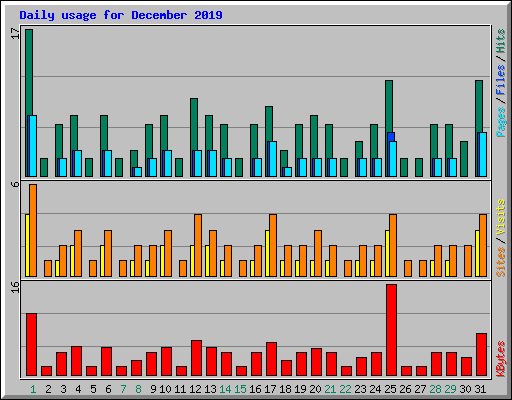Select the "Pages" legend label

[500, 122]
